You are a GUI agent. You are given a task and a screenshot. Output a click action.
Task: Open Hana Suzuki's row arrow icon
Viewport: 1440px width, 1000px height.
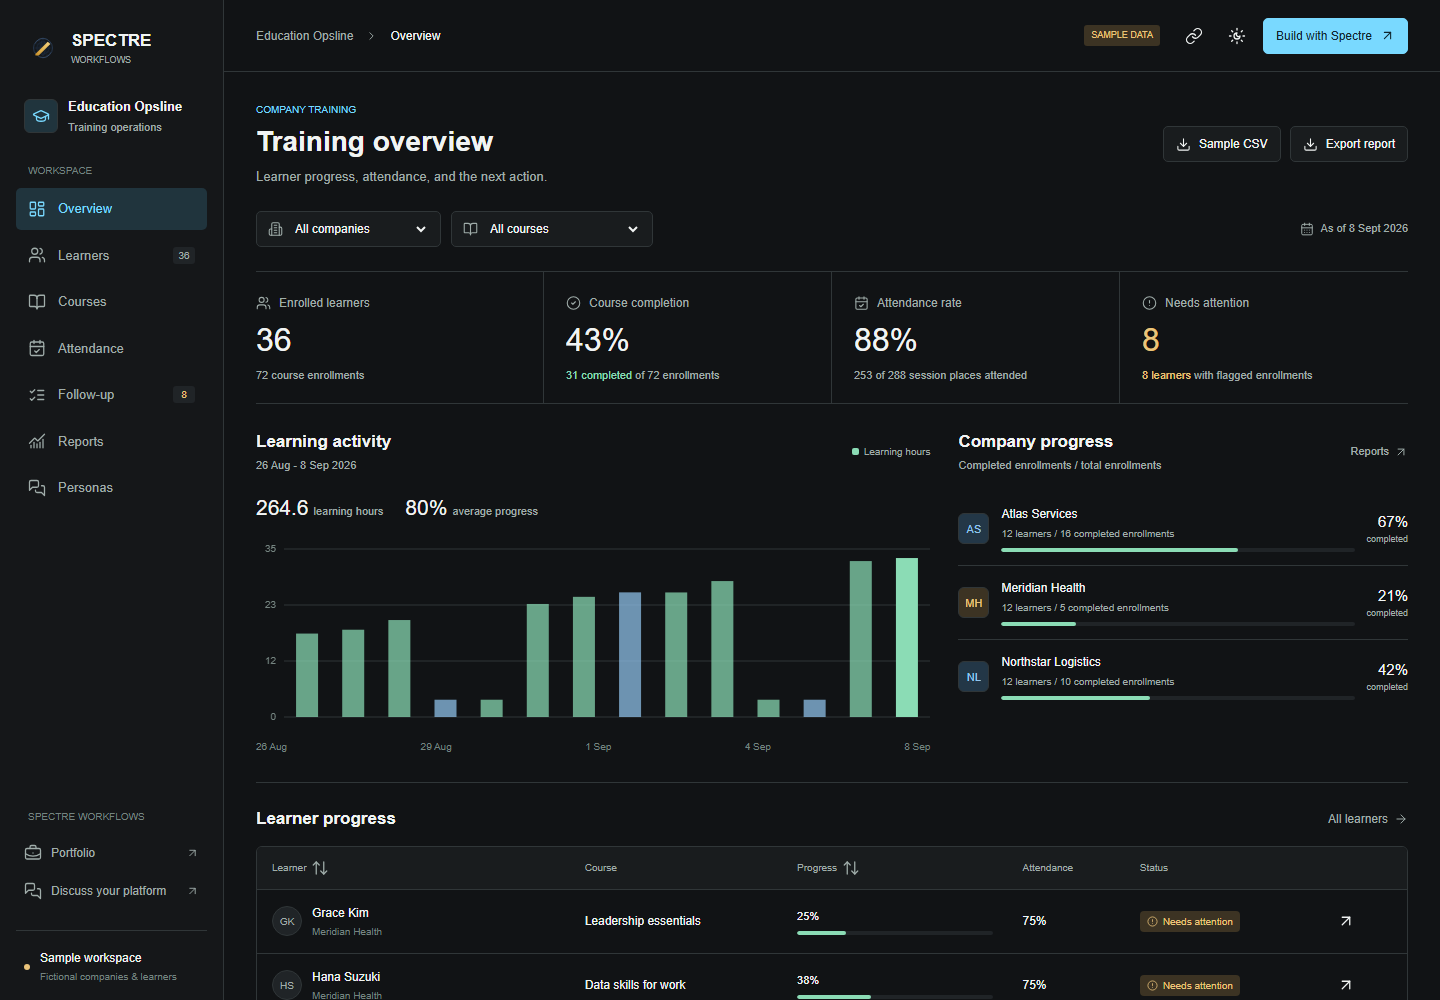(x=1346, y=985)
